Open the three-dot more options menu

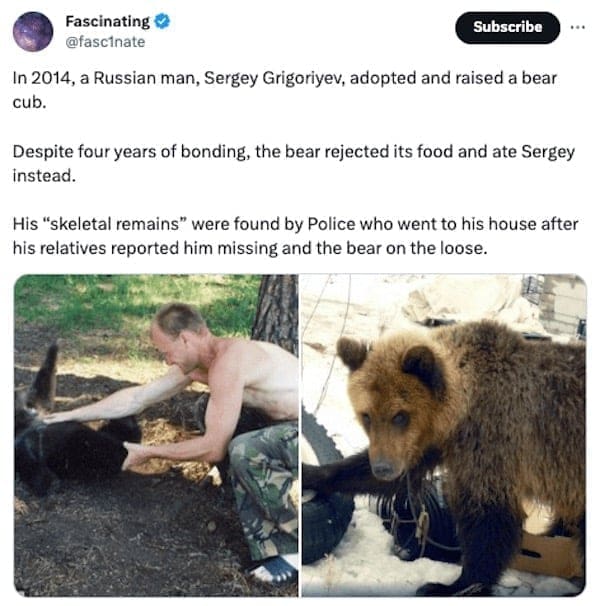coord(578,27)
